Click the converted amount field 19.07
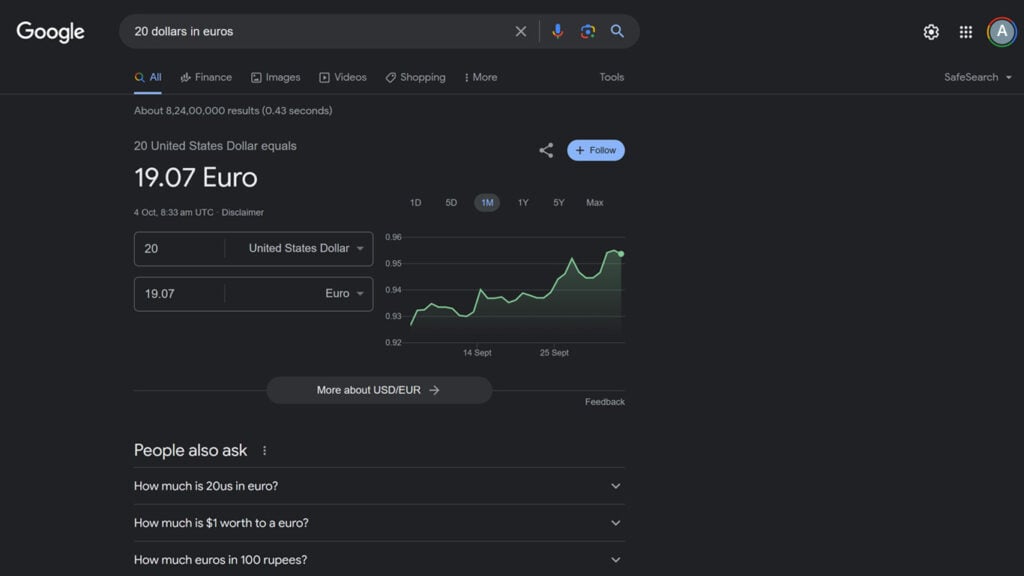Image resolution: width=1024 pixels, height=576 pixels. [180, 294]
